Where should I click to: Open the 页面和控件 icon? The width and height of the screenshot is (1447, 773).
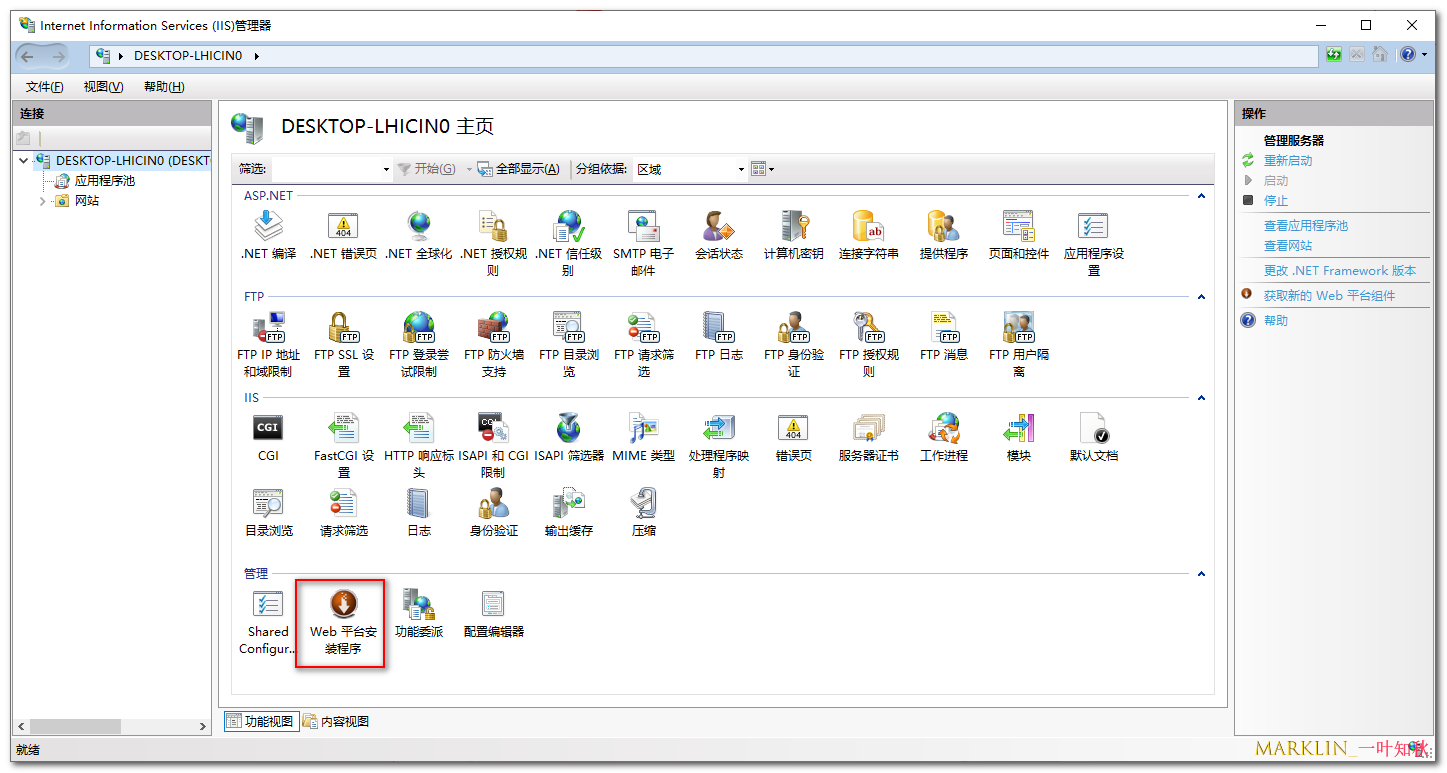[x=1018, y=226]
